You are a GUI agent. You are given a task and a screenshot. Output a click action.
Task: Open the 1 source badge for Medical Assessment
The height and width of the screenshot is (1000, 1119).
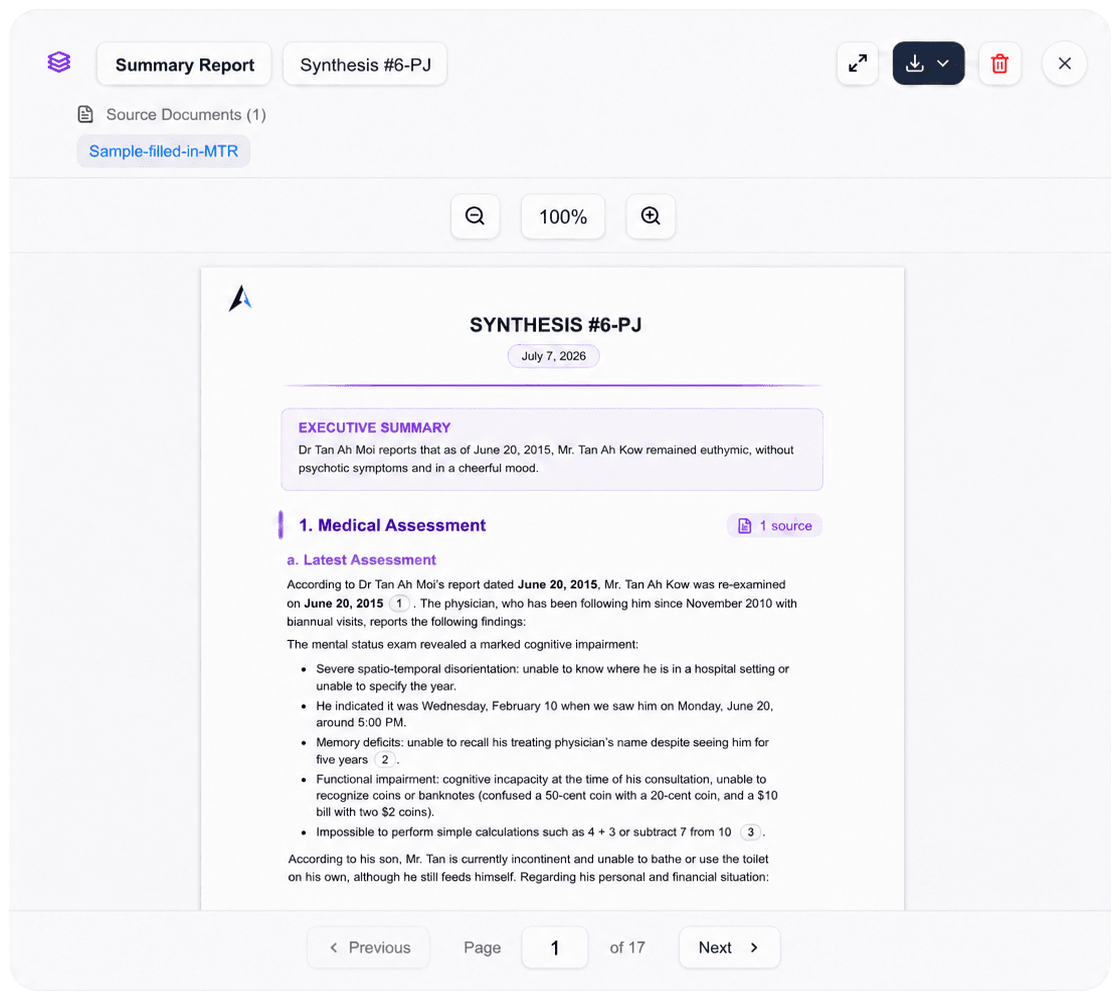774,526
